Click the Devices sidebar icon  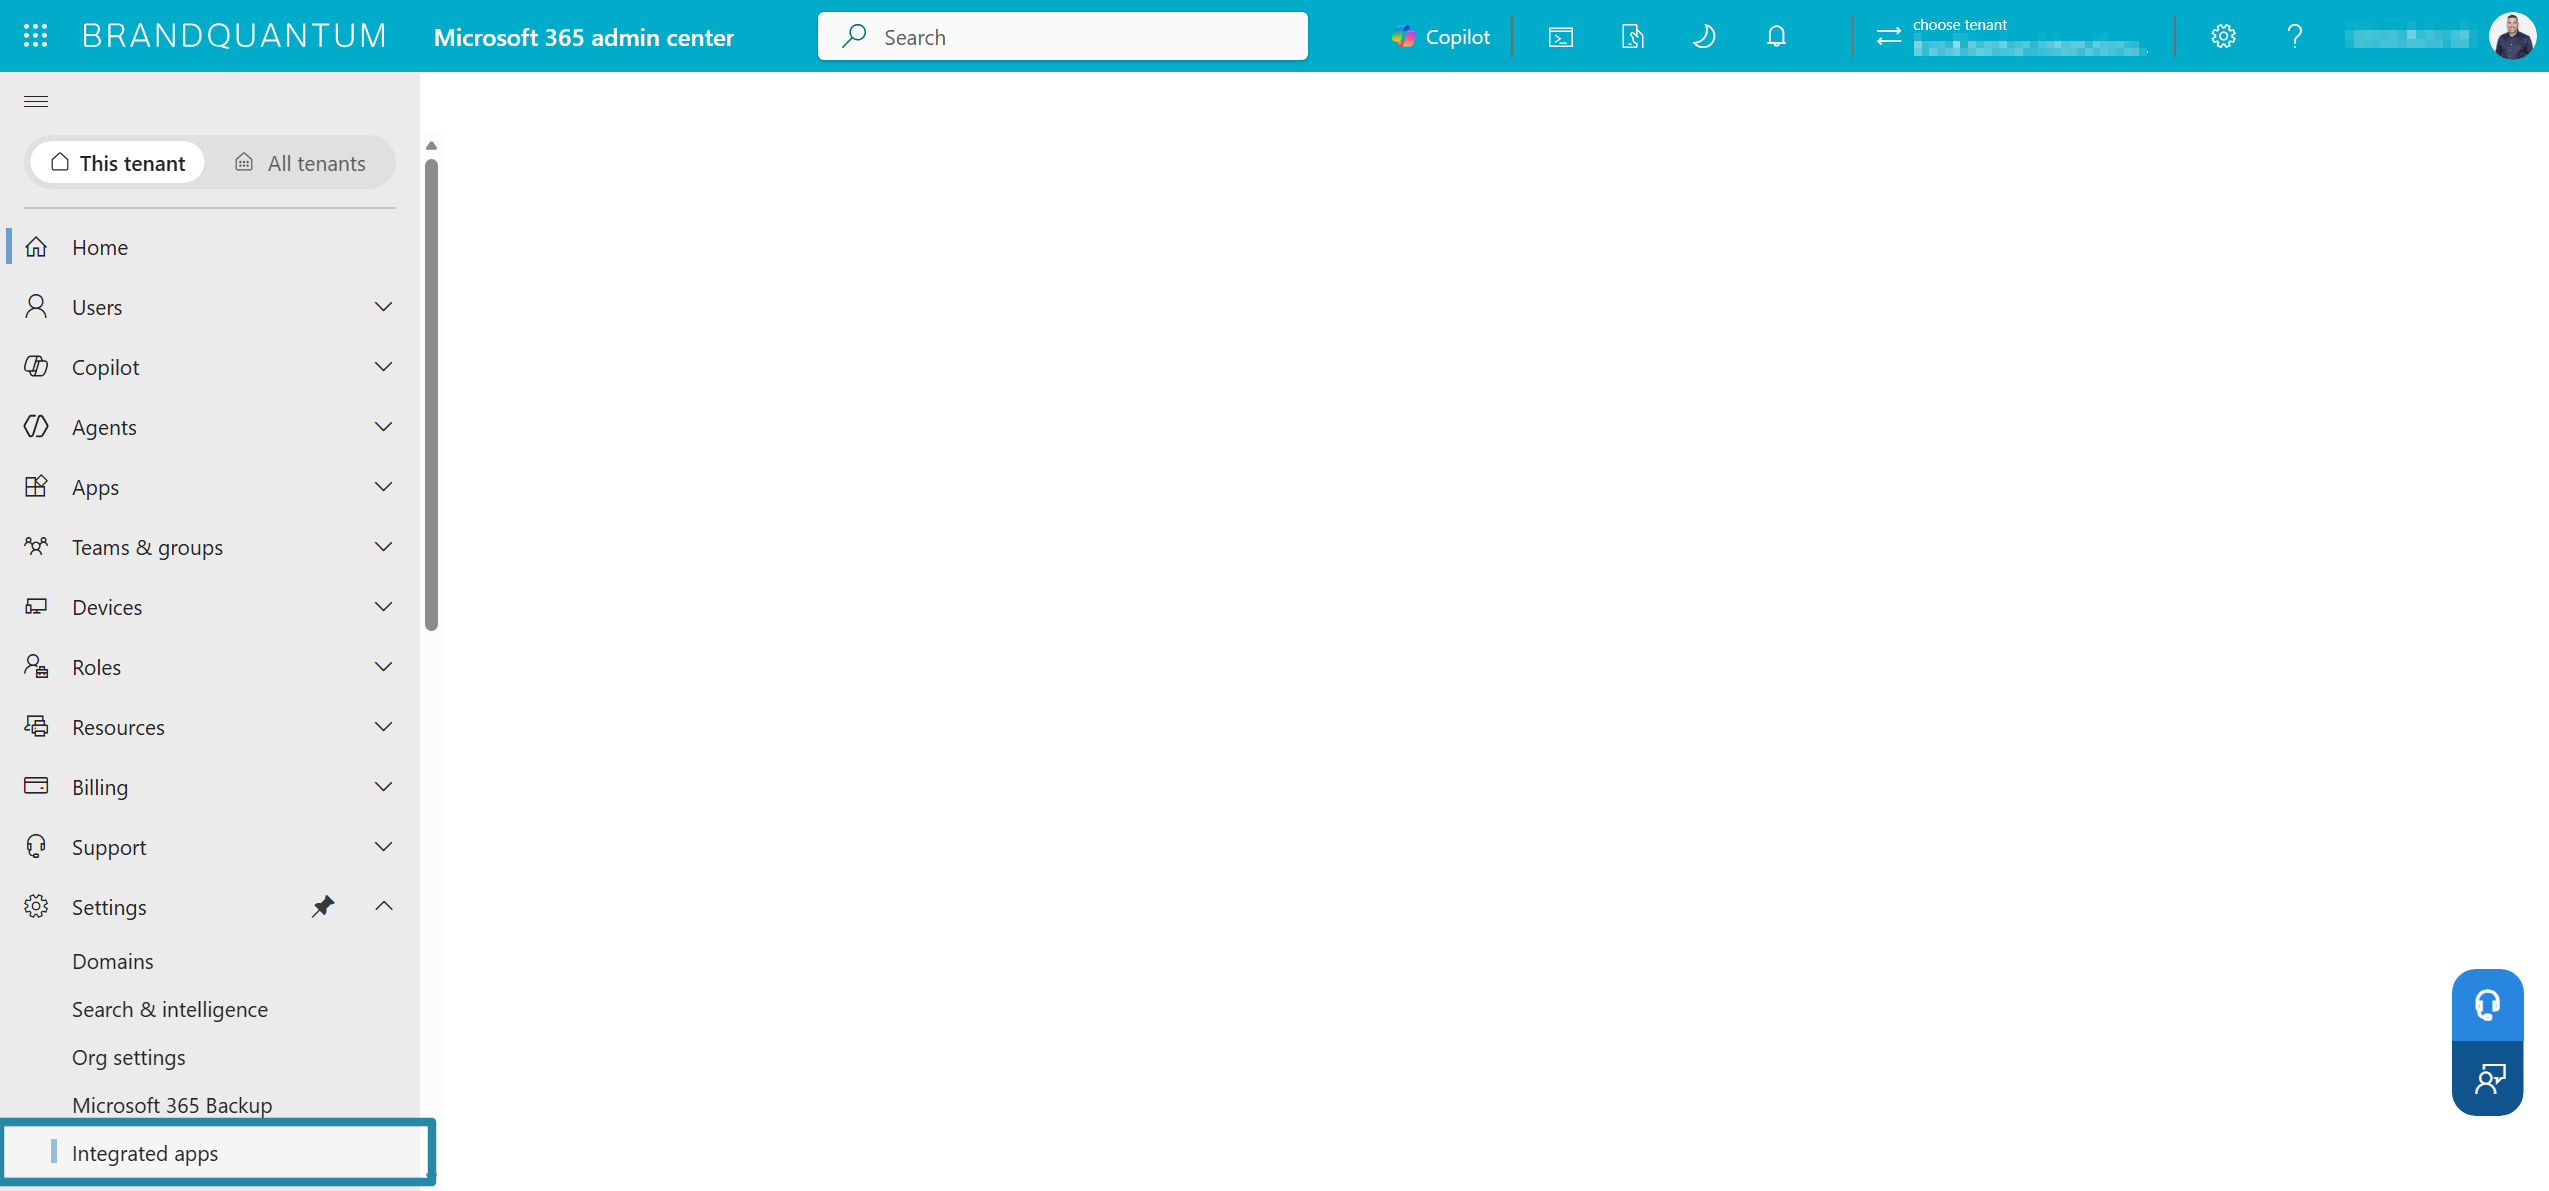tap(36, 606)
